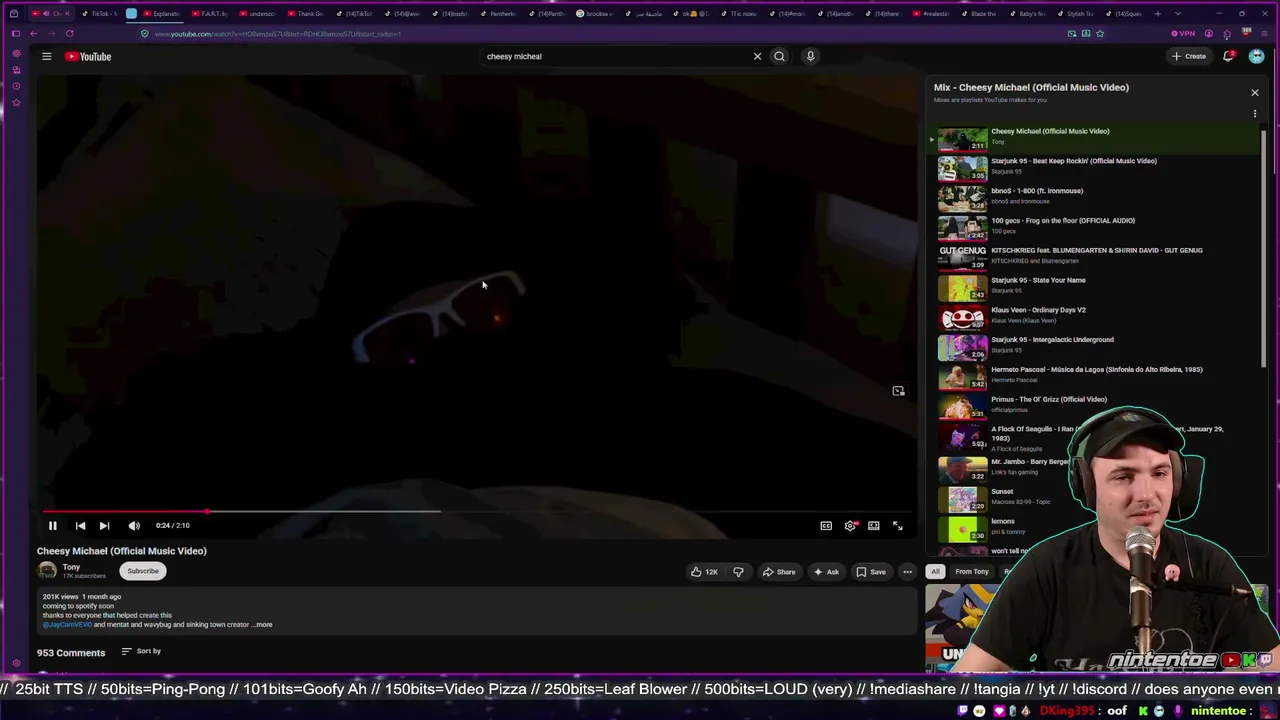The width and height of the screenshot is (1280, 720).
Task: Toggle the browser VPN indicator
Action: [x=1183, y=34]
